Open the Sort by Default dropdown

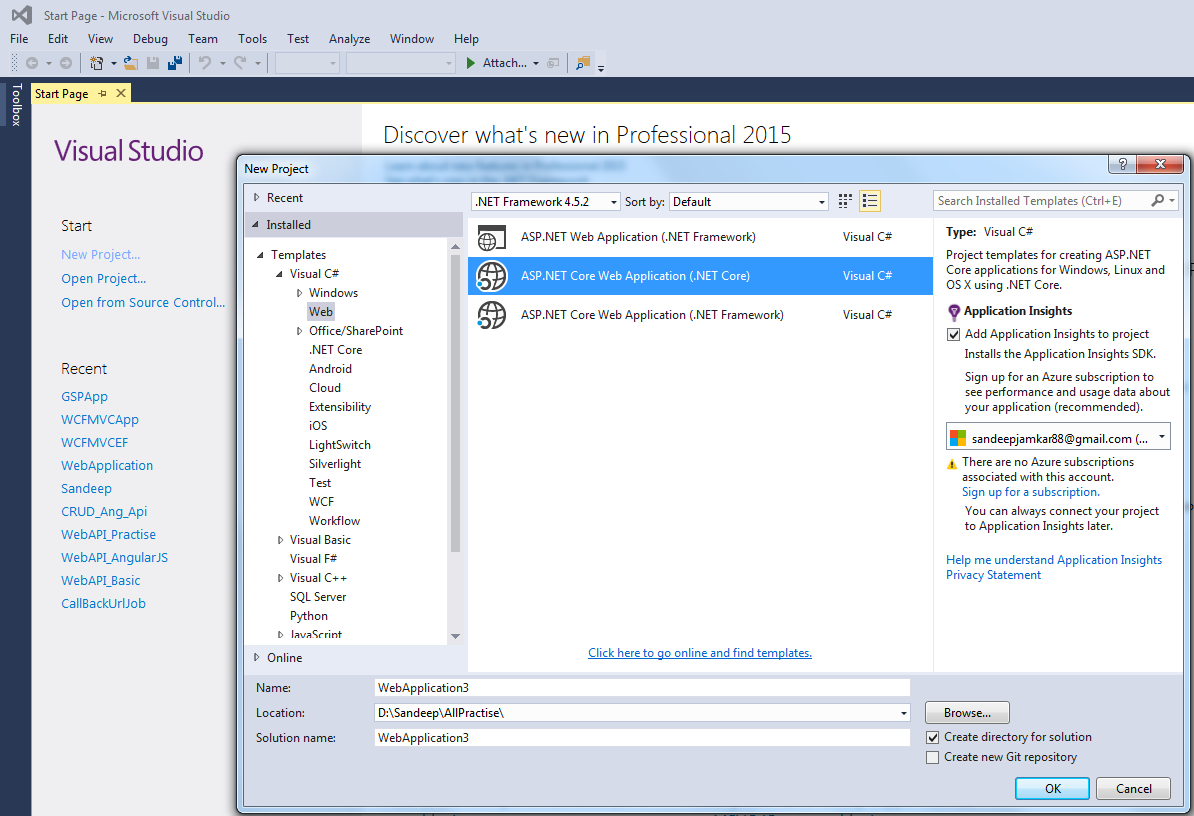(x=822, y=201)
